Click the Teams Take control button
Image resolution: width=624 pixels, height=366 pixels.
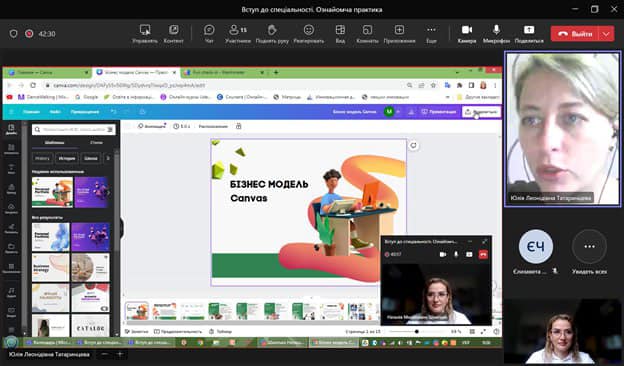tap(145, 34)
